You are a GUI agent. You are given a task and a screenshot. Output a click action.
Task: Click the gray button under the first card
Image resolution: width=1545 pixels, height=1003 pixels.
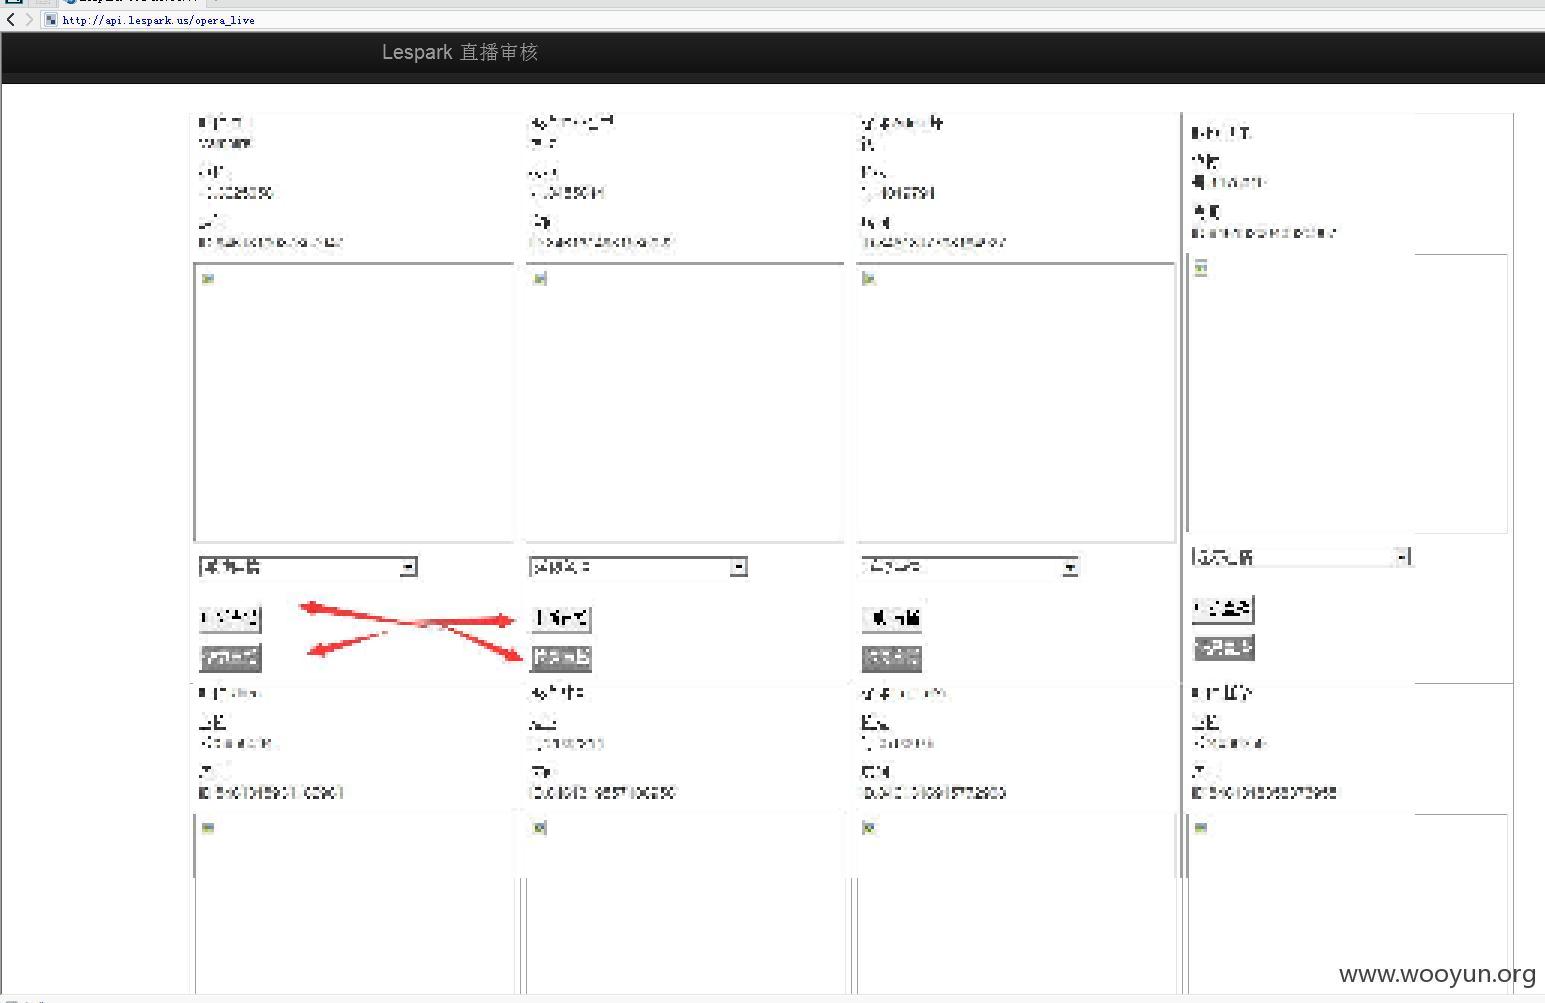click(x=230, y=658)
